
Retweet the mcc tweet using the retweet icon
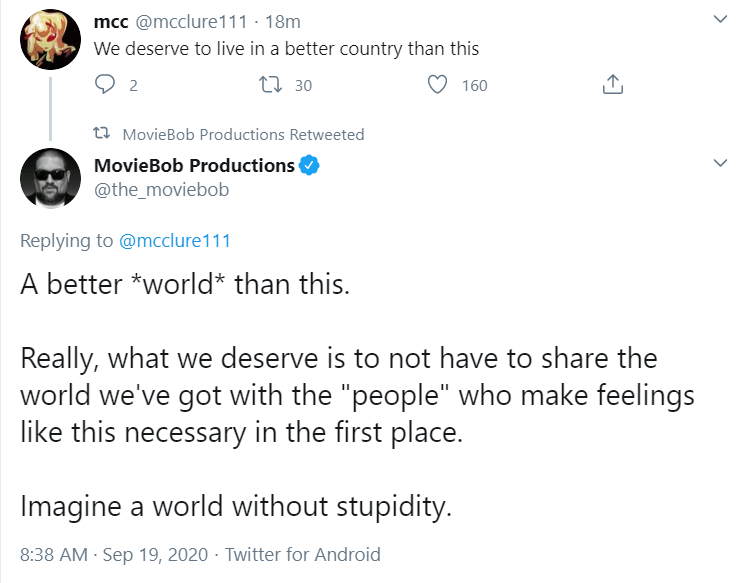269,85
